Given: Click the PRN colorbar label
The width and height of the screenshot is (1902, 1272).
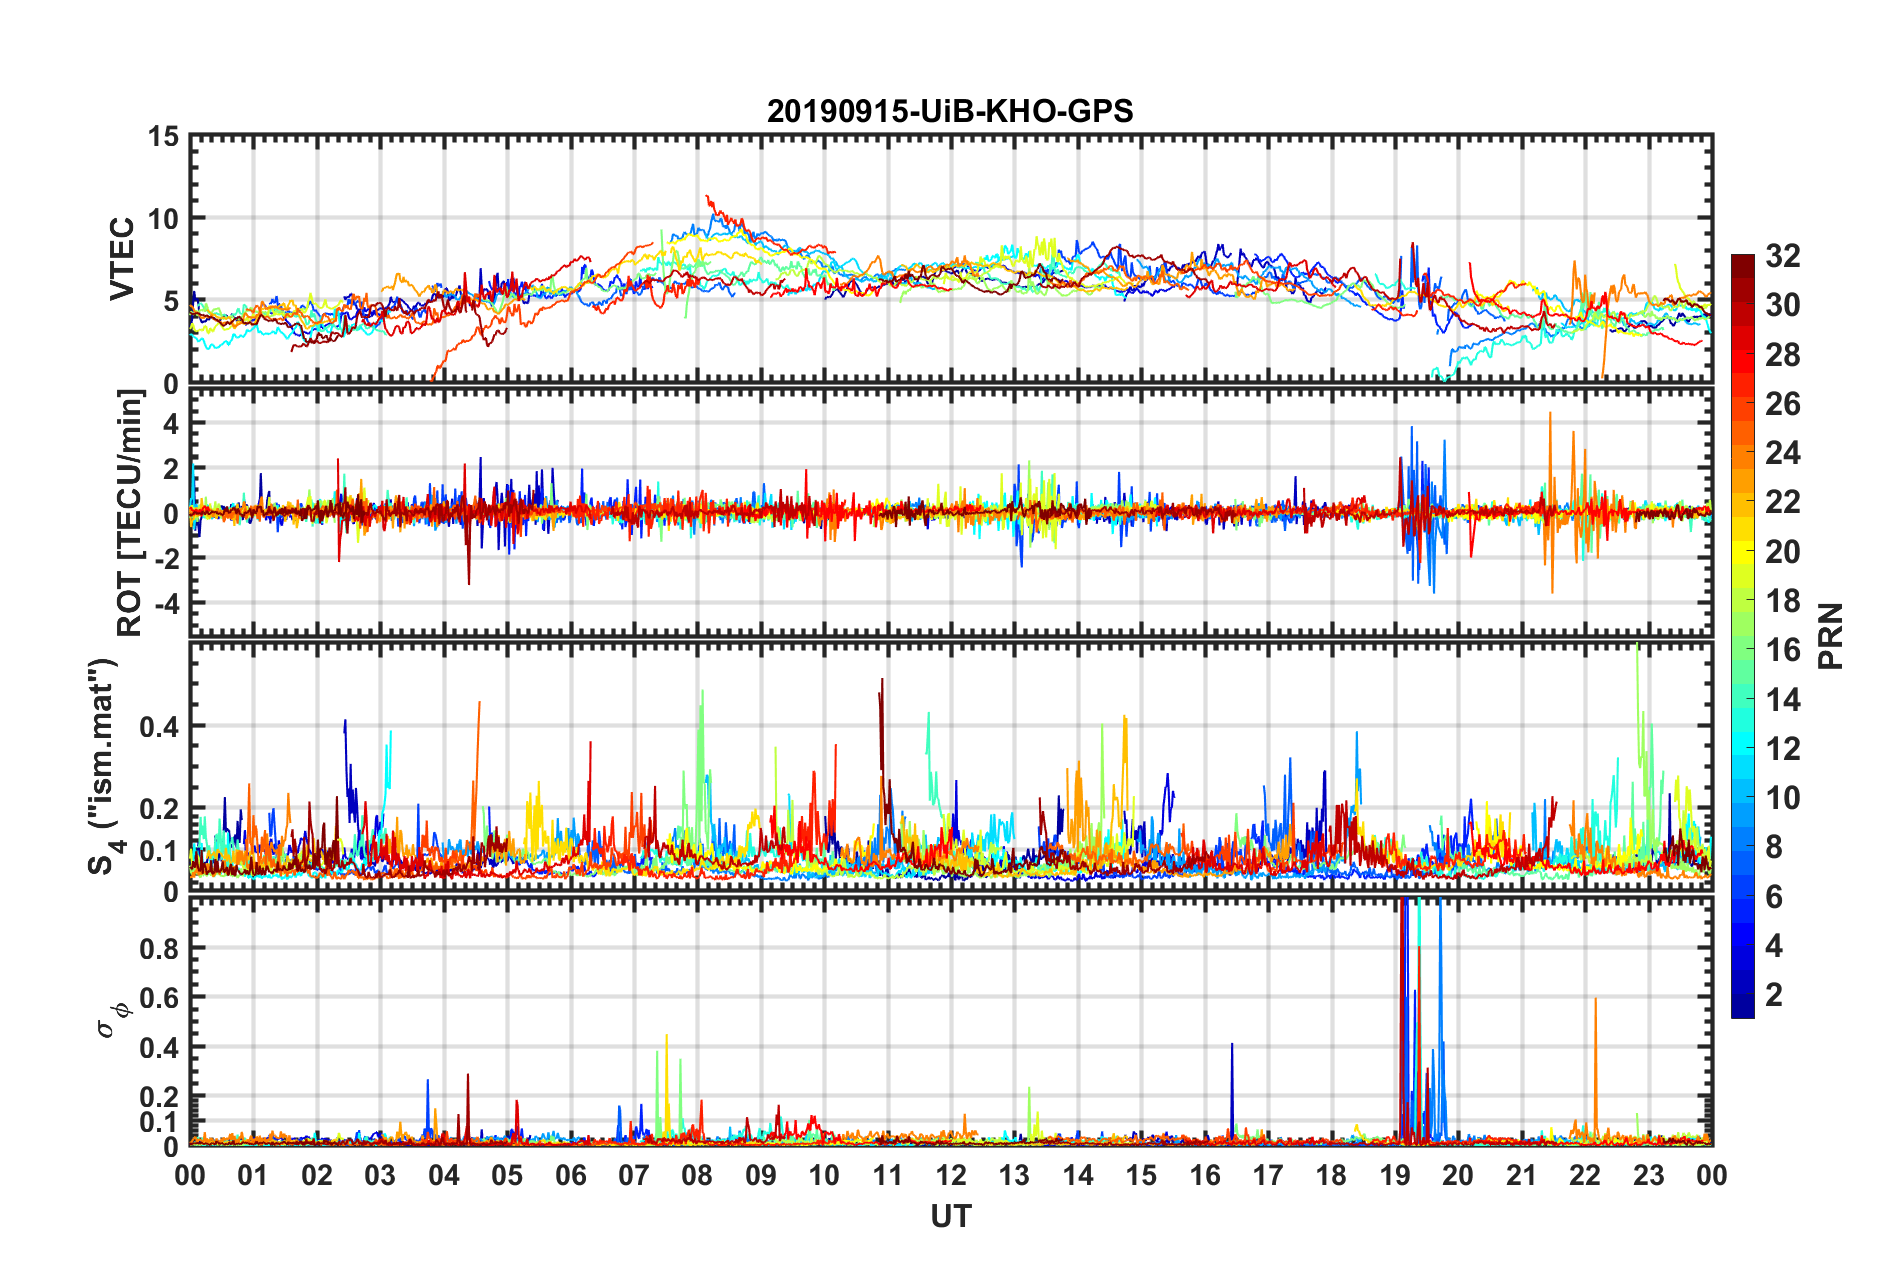Looking at the screenshot, I should (1831, 636).
